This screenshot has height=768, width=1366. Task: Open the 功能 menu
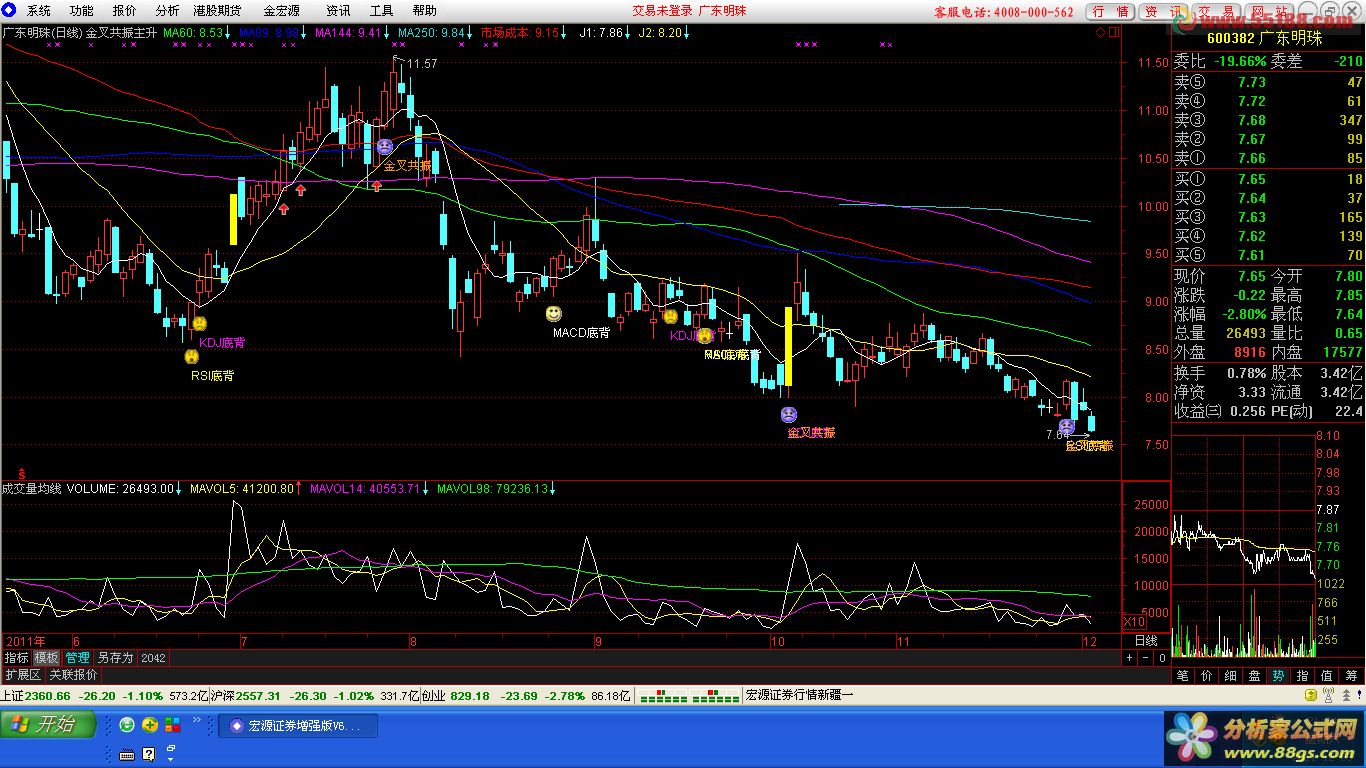(81, 11)
